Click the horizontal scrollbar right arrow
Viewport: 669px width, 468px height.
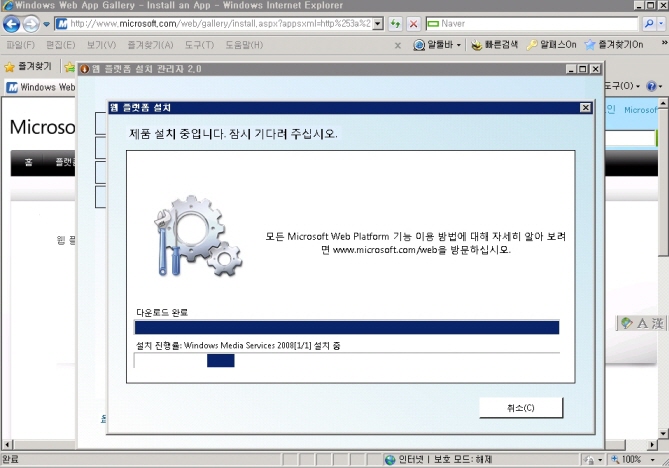pos(652,445)
